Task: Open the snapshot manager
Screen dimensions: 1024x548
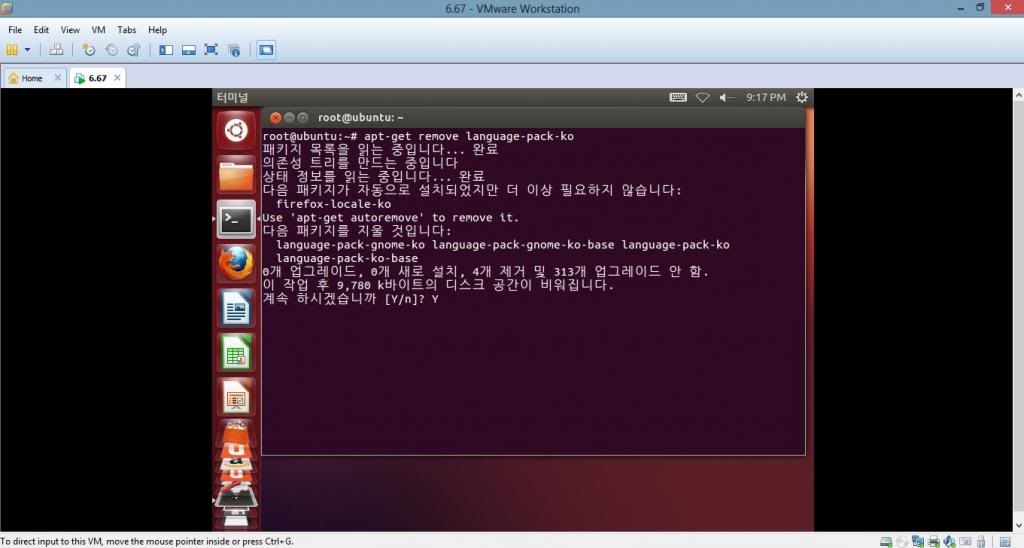Action: [x=134, y=50]
